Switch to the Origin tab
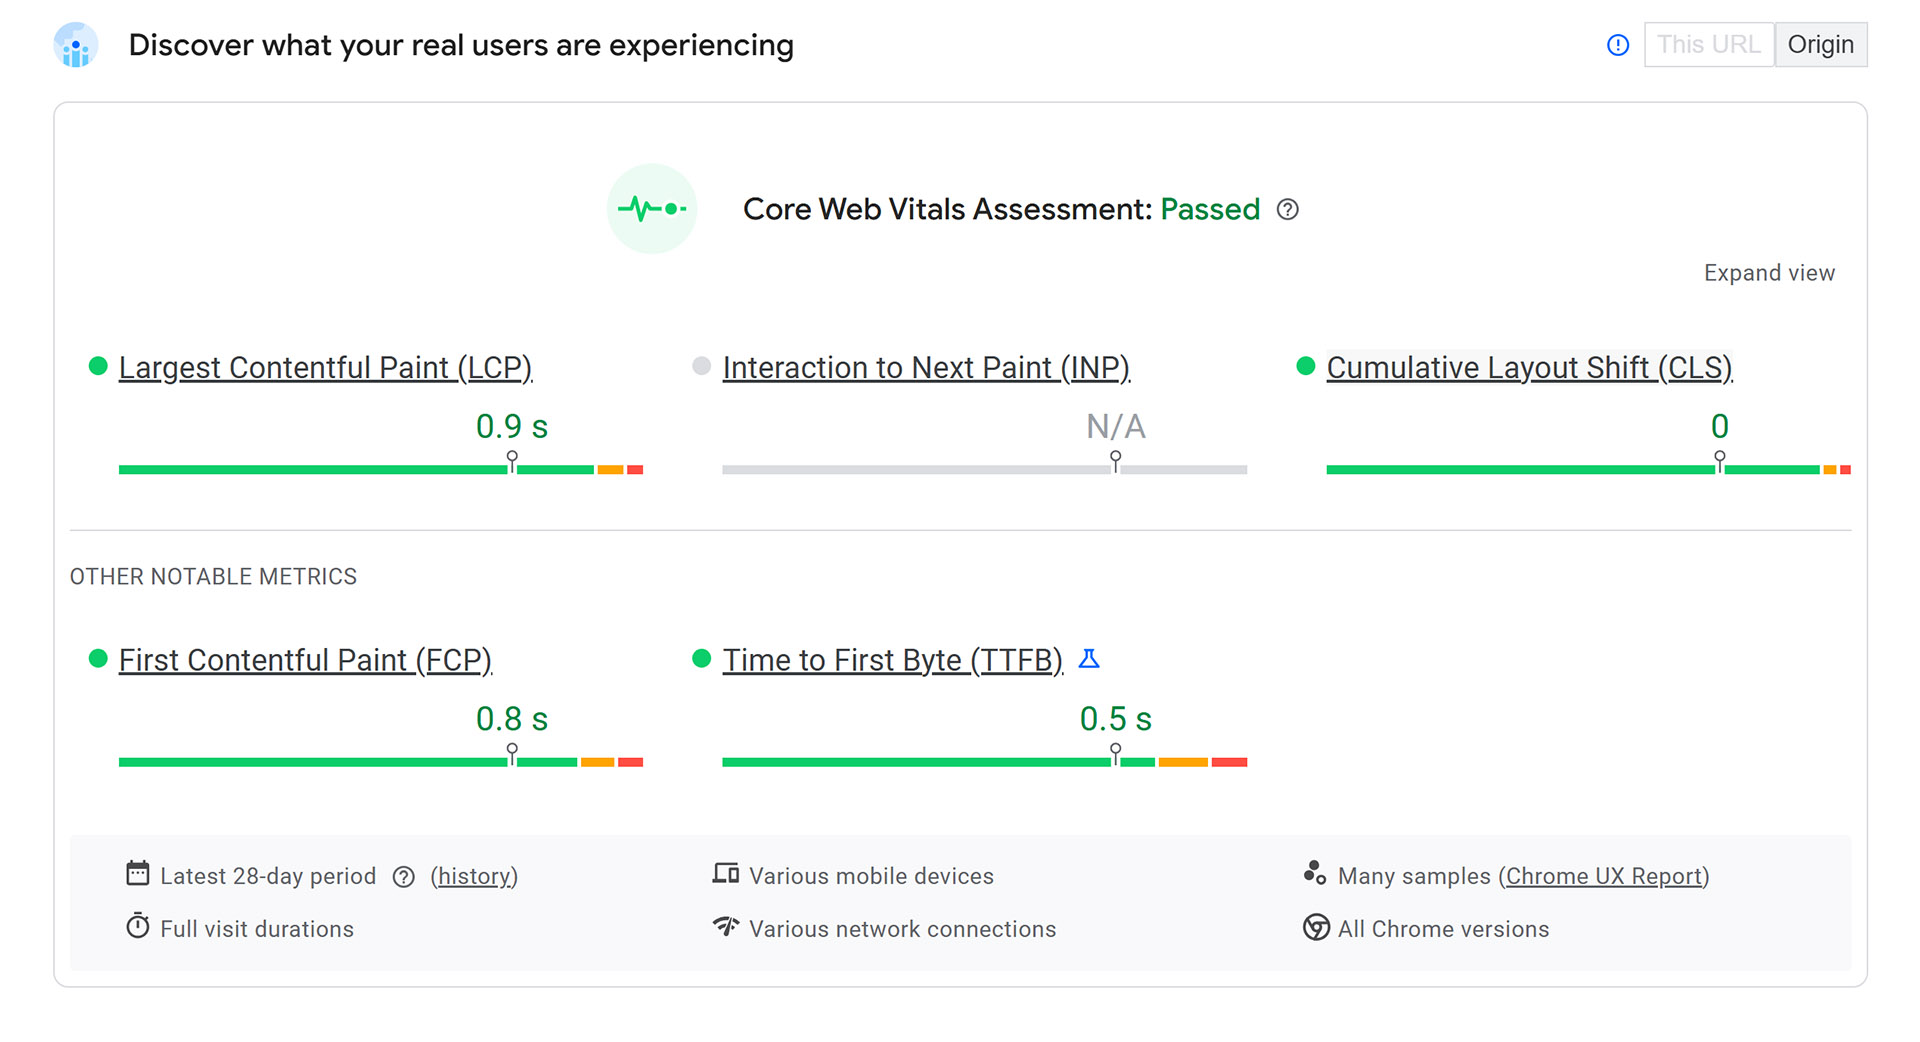The width and height of the screenshot is (1920, 1042). (1821, 44)
